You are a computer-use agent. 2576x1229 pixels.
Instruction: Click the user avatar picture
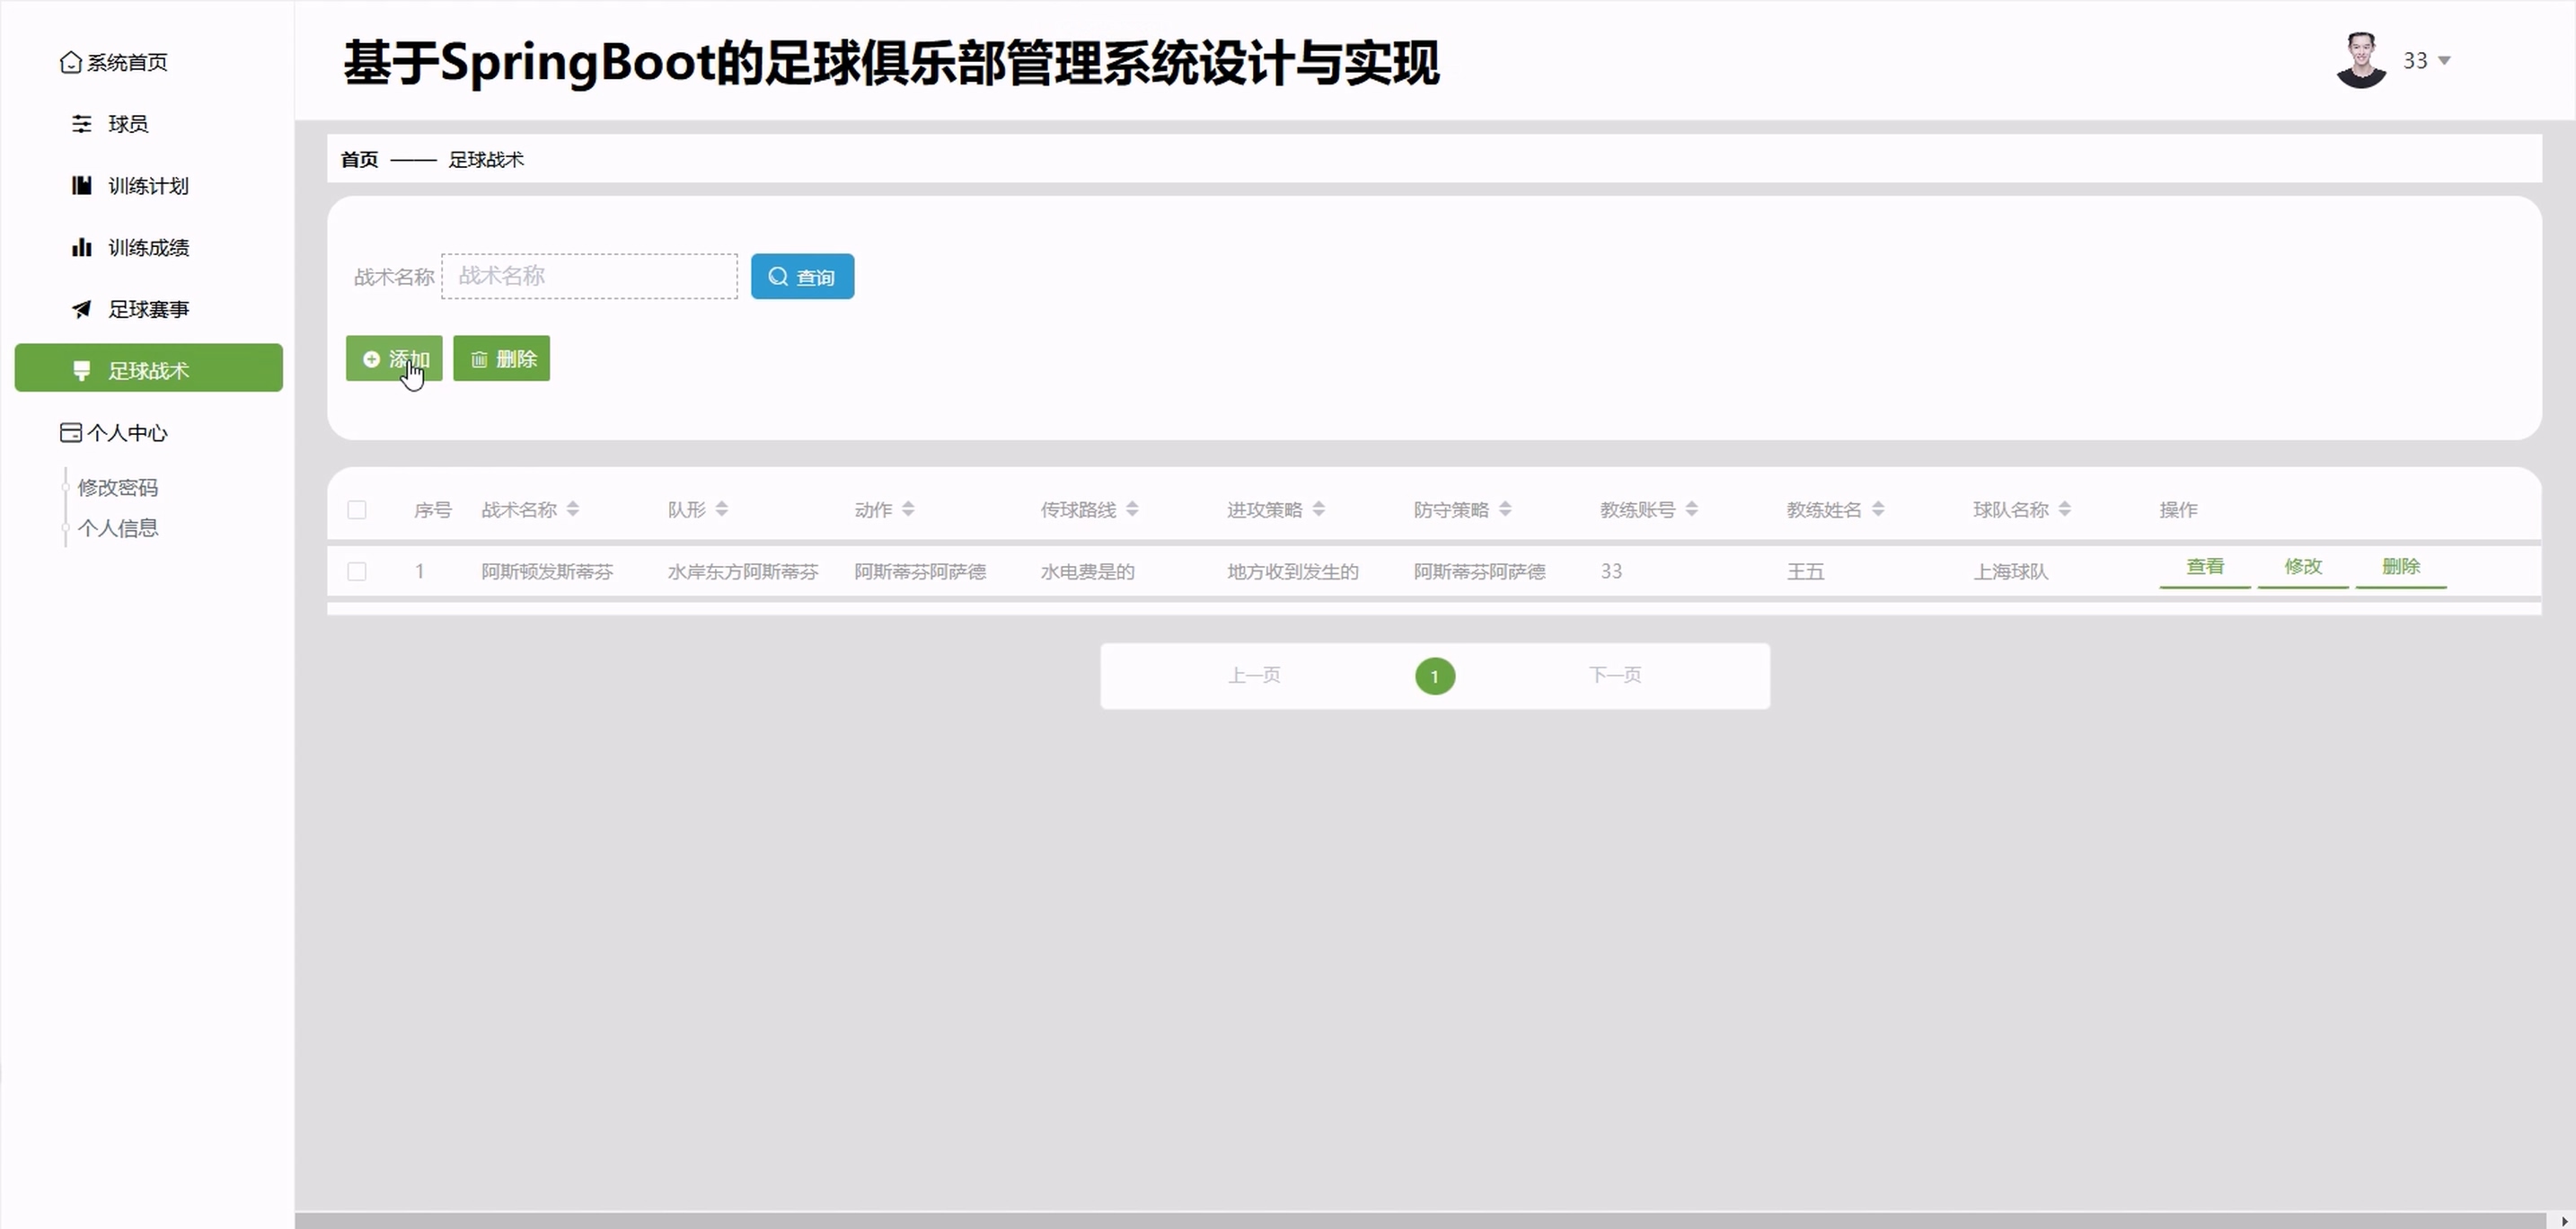[x=2361, y=61]
